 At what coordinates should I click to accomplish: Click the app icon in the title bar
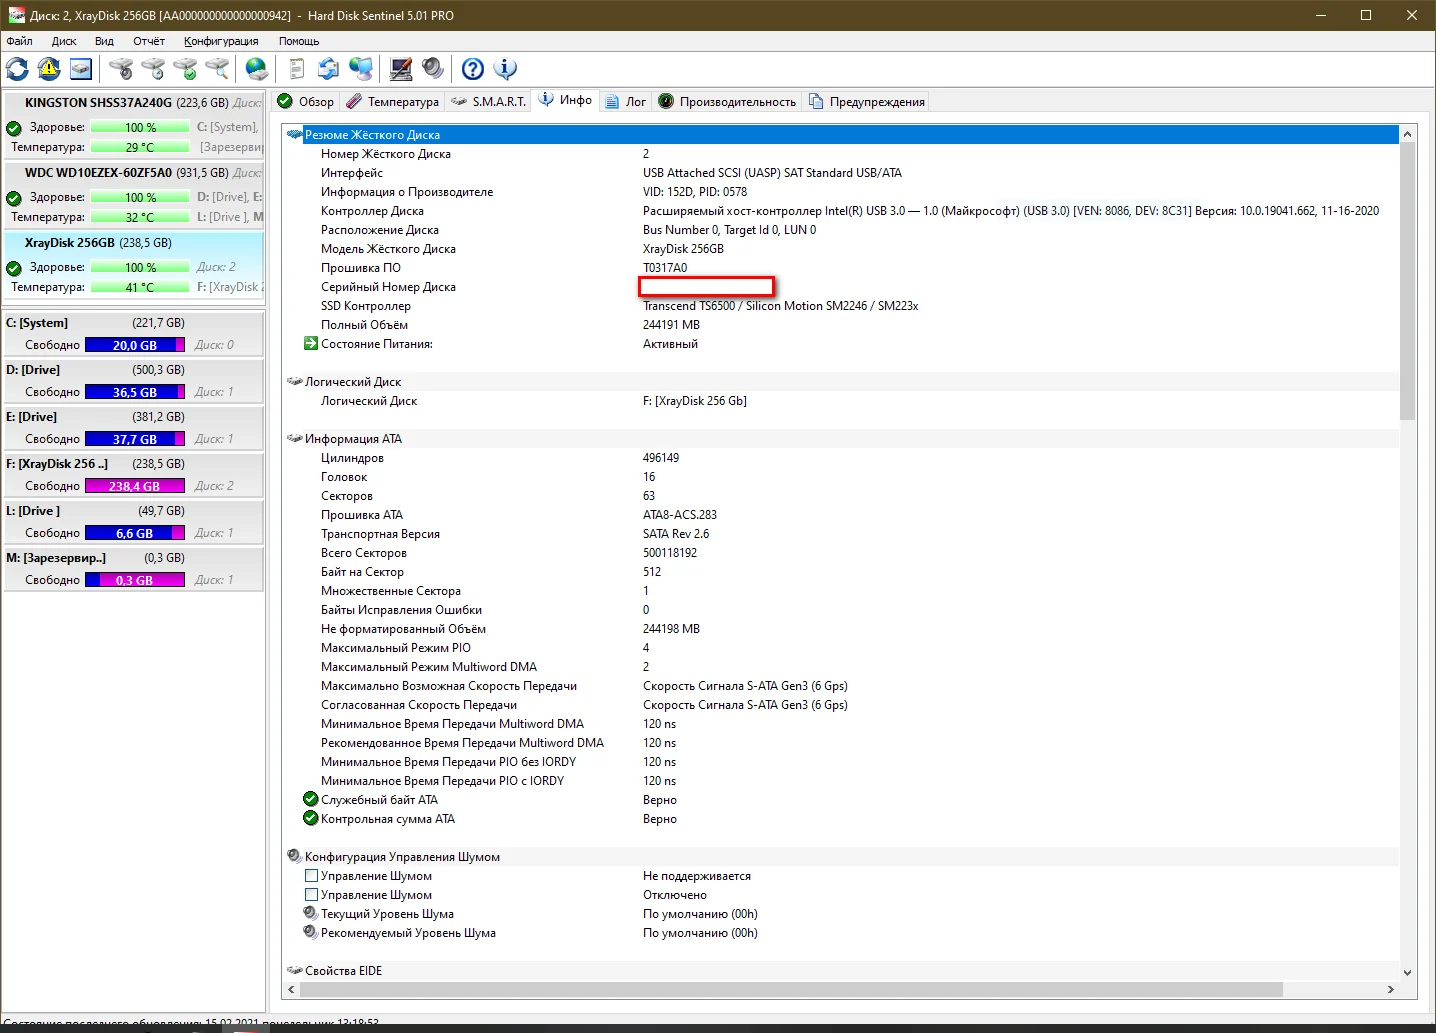[x=16, y=15]
